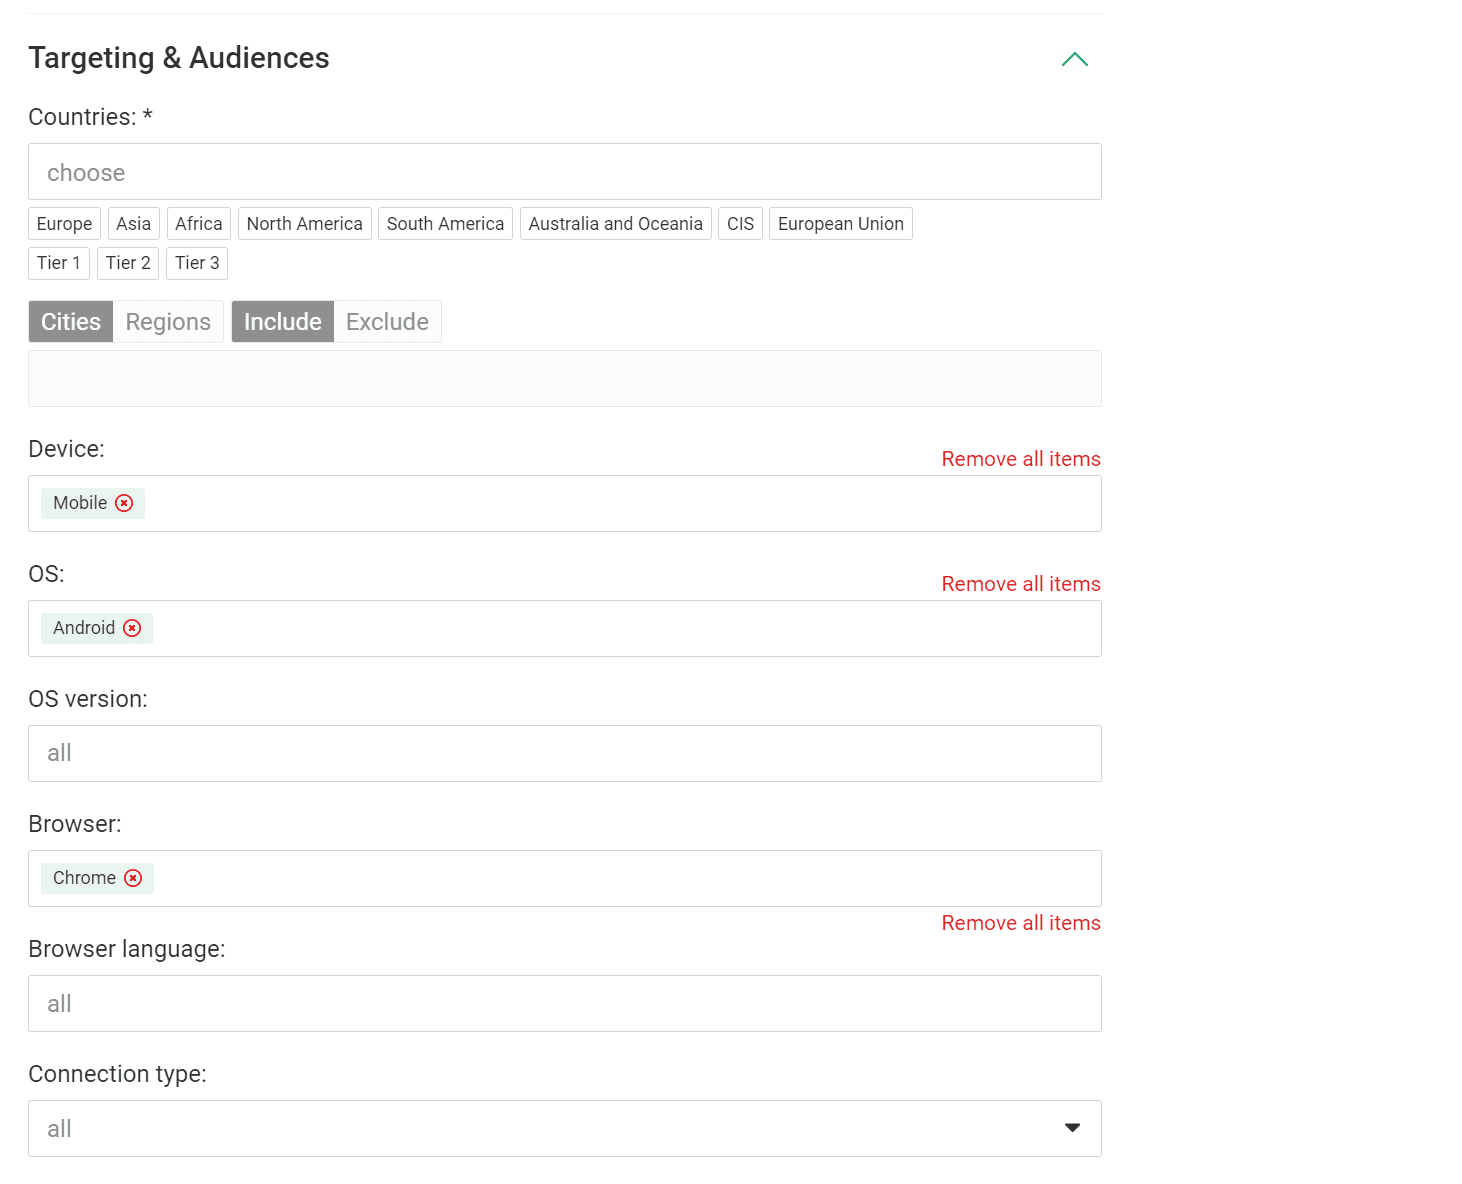The image size is (1462, 1184).
Task: Click the Connection type dropdown arrow
Action: pos(1072,1128)
